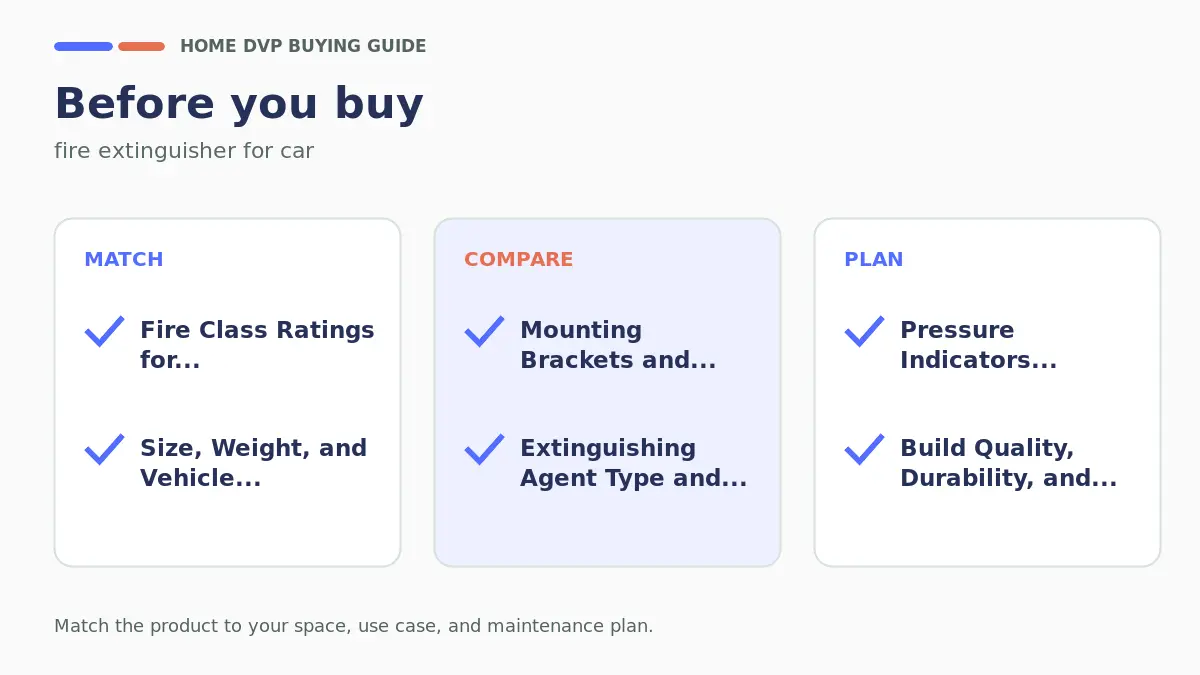
Task: Click the checkmark beside Fire Class Ratings
Action: (x=104, y=331)
